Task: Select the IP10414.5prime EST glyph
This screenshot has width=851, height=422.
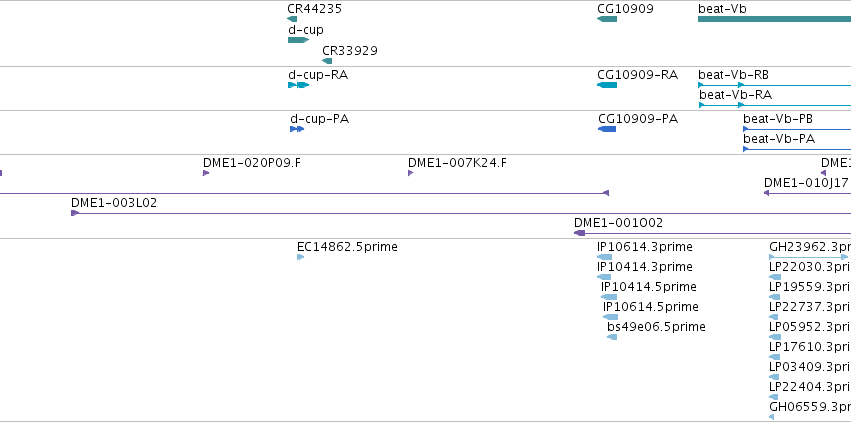Action: [x=609, y=297]
